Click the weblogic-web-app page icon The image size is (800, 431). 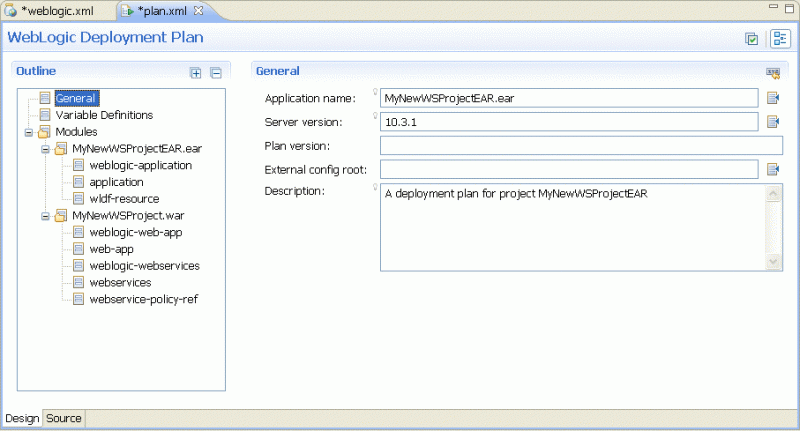point(78,232)
